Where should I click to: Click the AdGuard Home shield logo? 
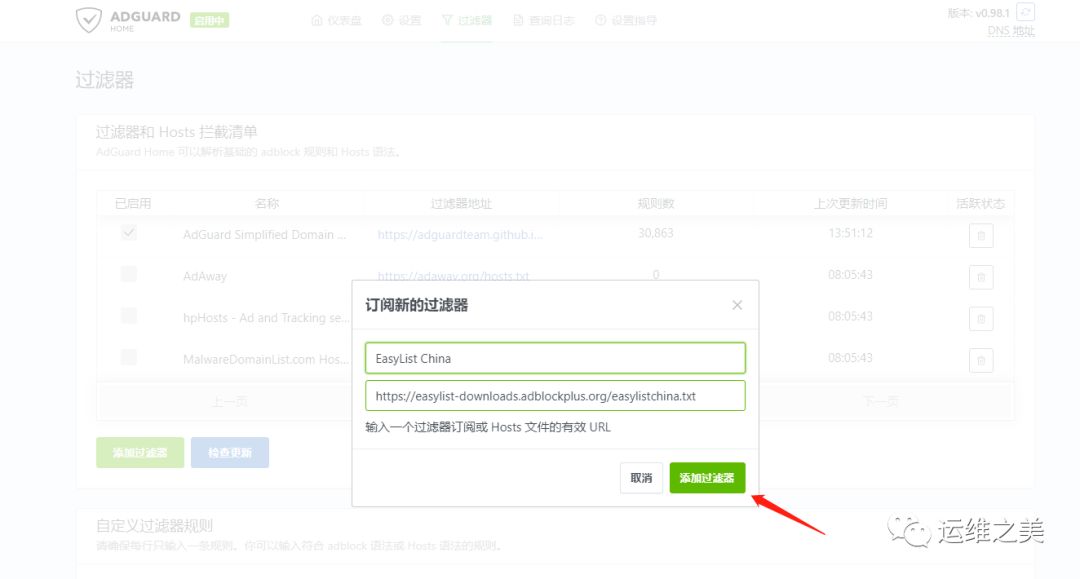click(x=89, y=20)
